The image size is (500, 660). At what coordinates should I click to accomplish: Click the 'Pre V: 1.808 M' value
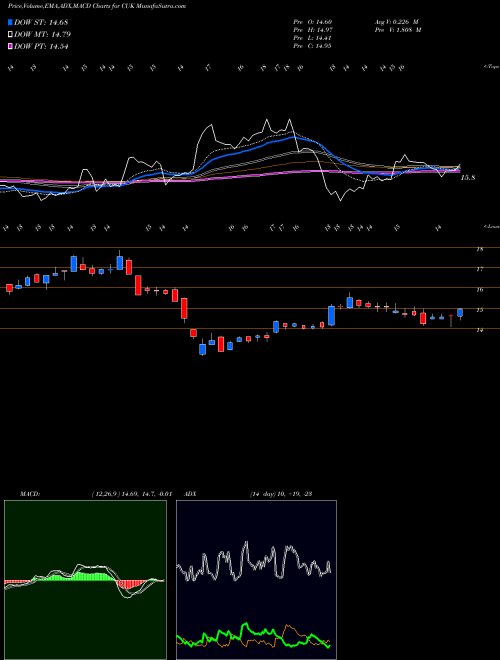(397, 30)
